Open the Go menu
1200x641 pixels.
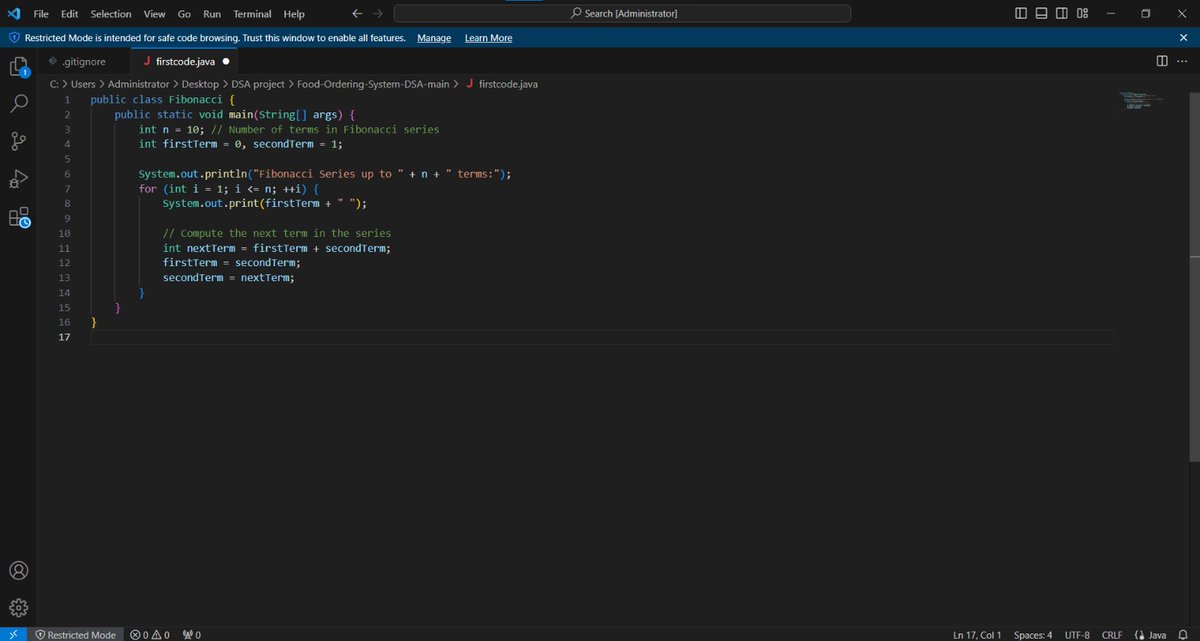coord(184,14)
